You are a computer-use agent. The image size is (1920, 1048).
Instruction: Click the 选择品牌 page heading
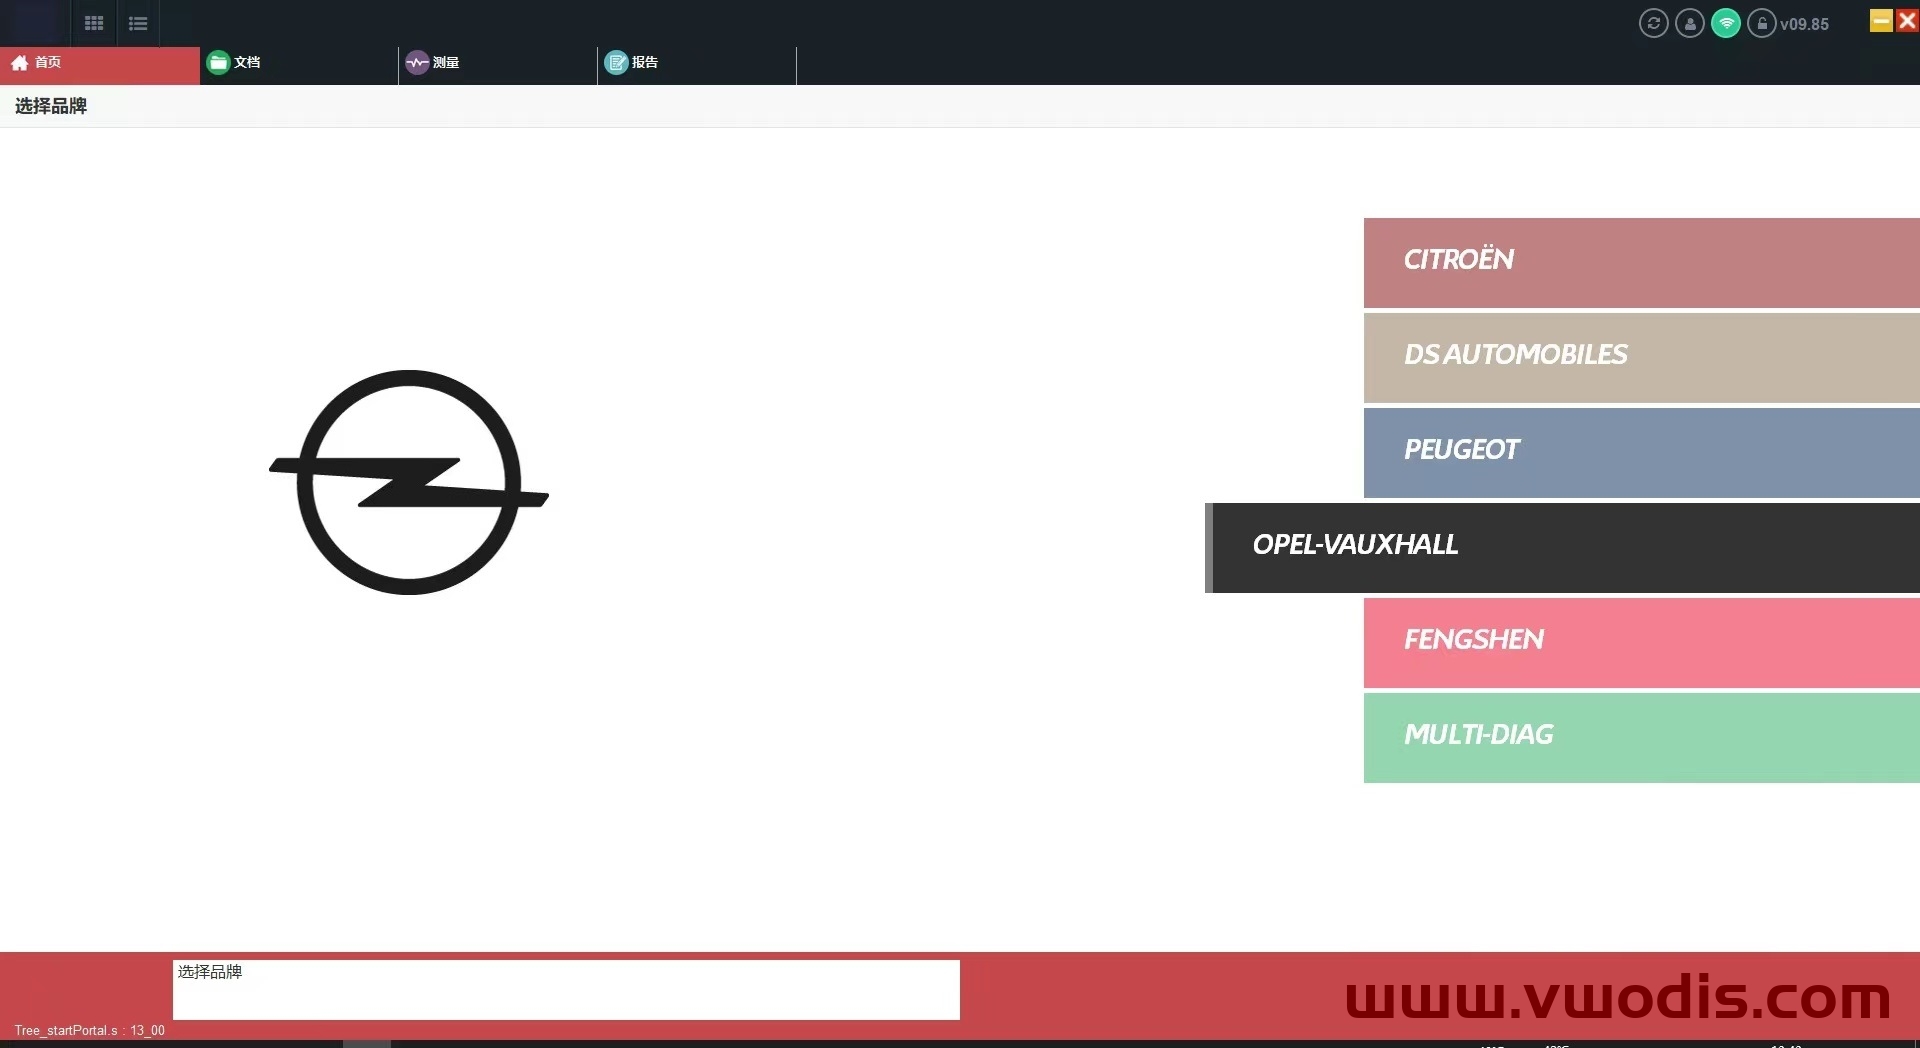click(x=51, y=106)
